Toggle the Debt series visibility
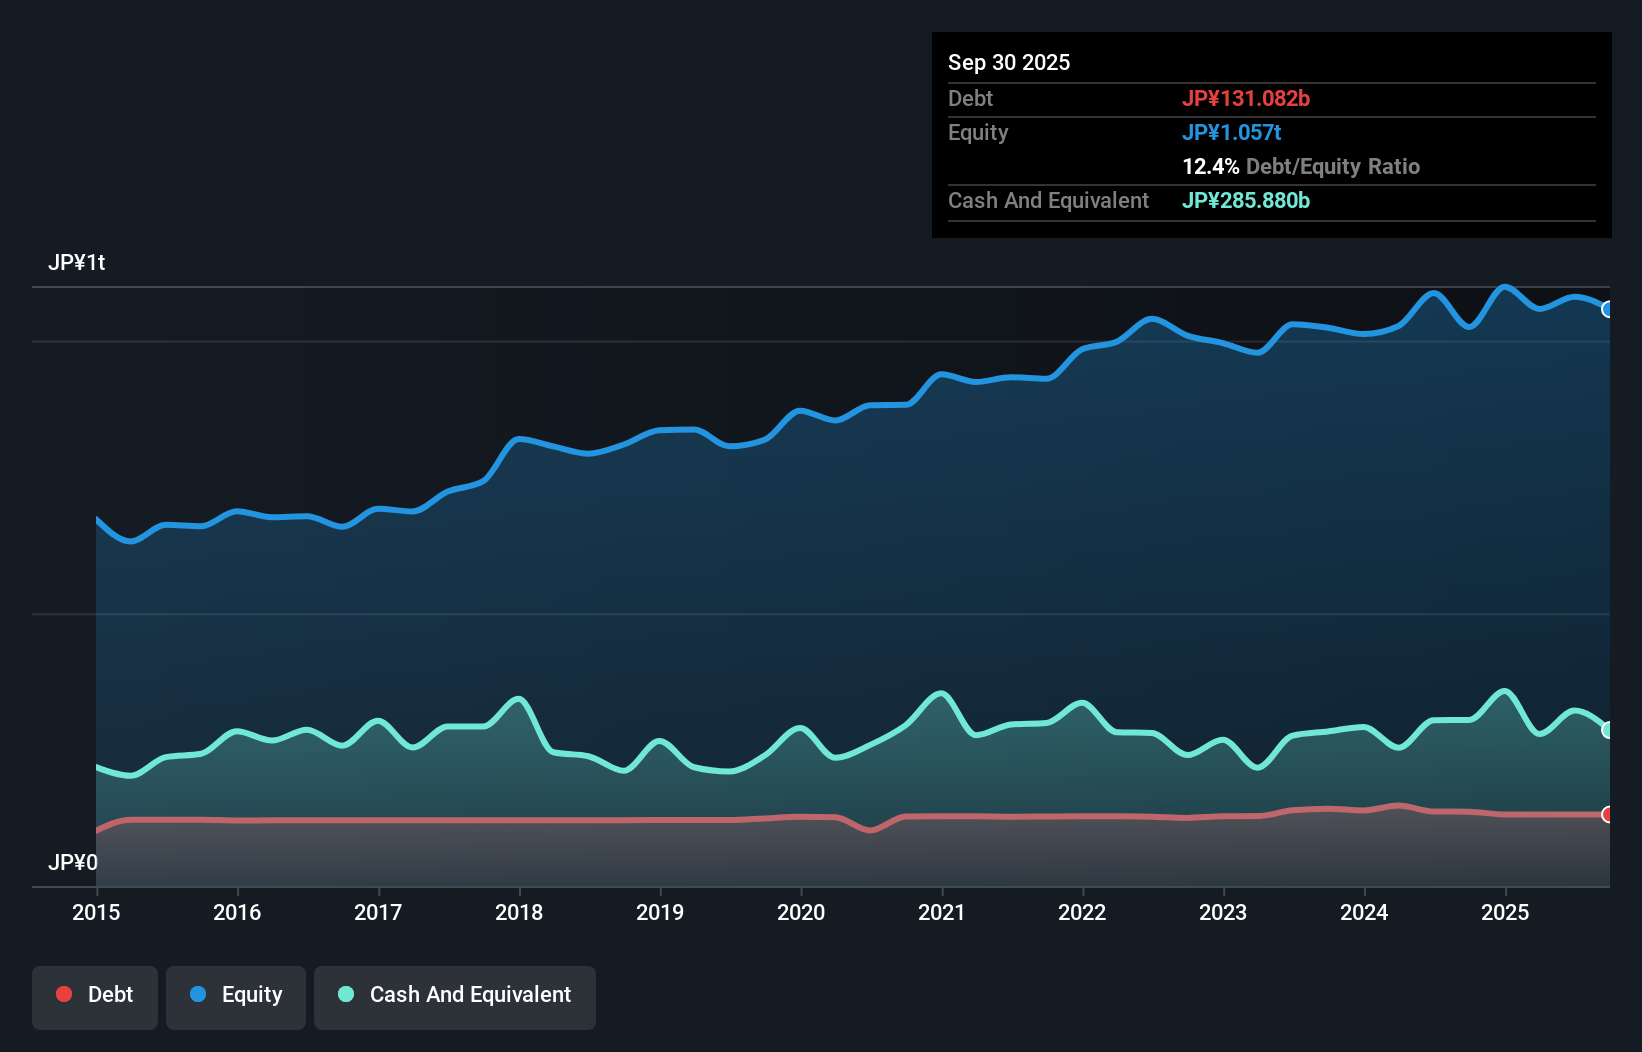This screenshot has height=1052, width=1642. (95, 995)
